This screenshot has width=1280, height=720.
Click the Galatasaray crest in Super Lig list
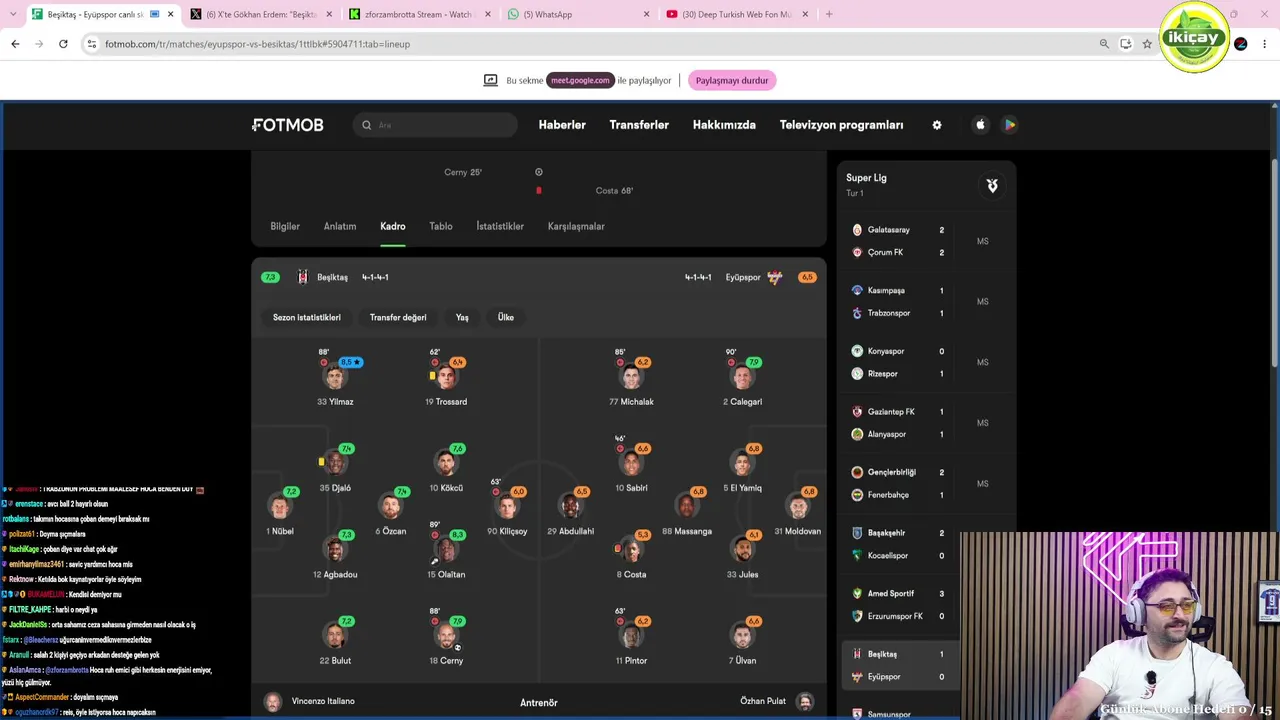point(857,230)
